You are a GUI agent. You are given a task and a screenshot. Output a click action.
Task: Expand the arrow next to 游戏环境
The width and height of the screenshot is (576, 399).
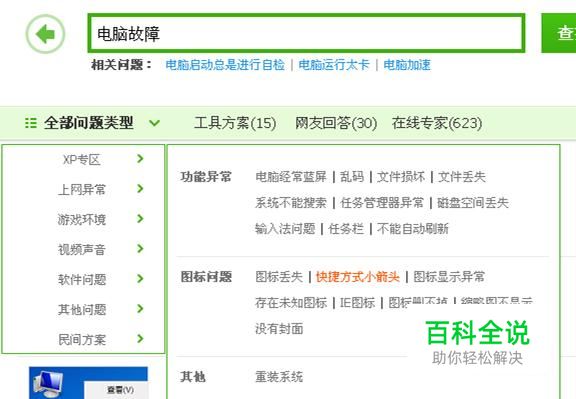click(140, 219)
